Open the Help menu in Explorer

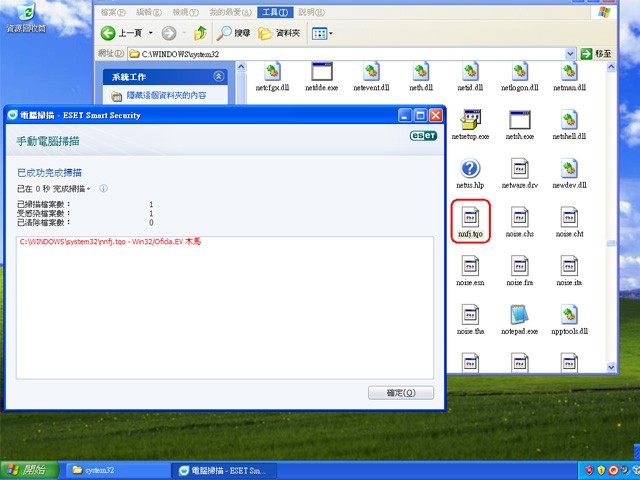(311, 12)
